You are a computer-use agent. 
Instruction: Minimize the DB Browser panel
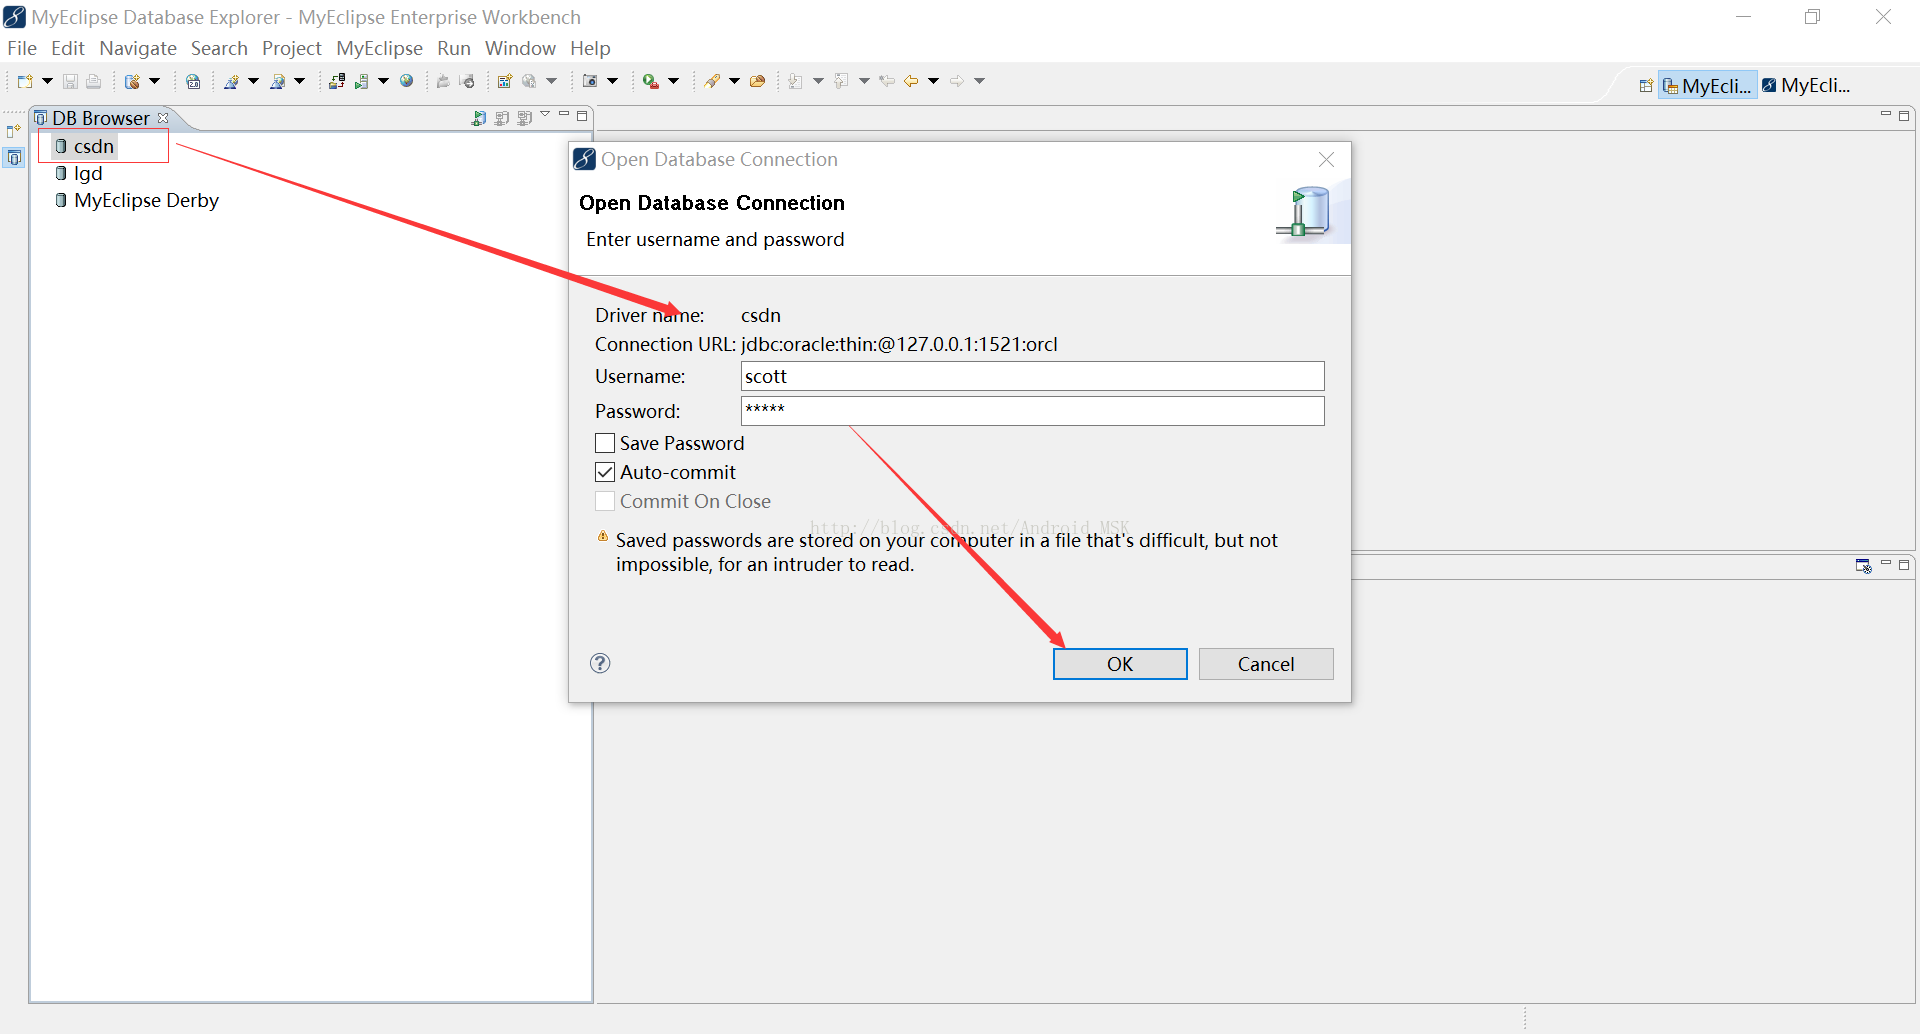(564, 115)
